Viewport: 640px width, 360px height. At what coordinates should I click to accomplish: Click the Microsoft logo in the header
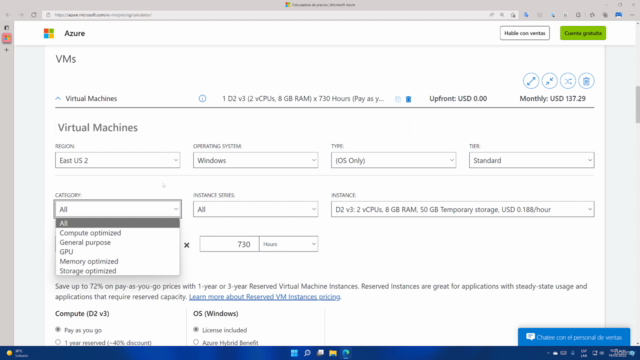(49, 33)
